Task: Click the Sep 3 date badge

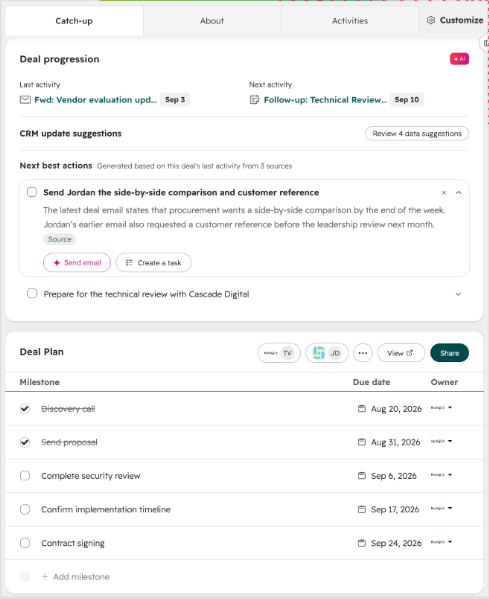Action: [175, 100]
